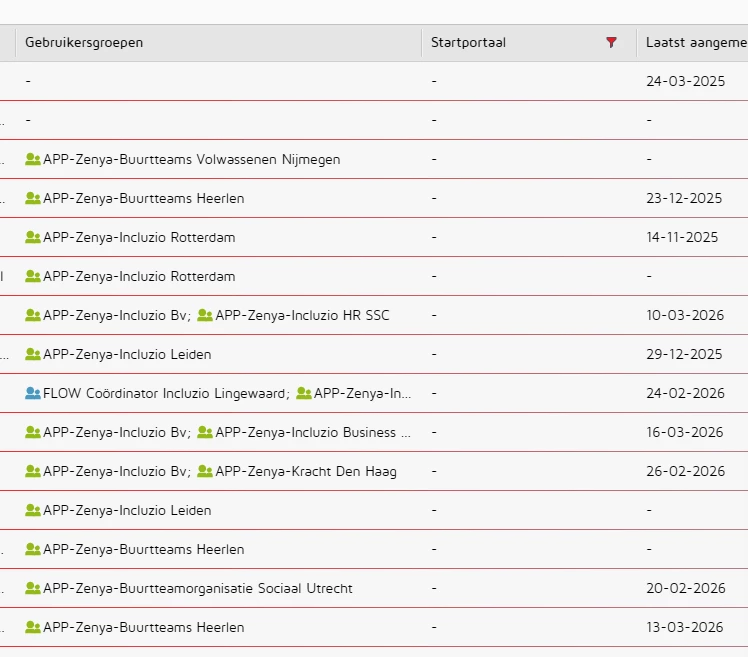
Task: Select Buurtteams Heerlen text in 13-03-2026 row
Action: (x=144, y=627)
